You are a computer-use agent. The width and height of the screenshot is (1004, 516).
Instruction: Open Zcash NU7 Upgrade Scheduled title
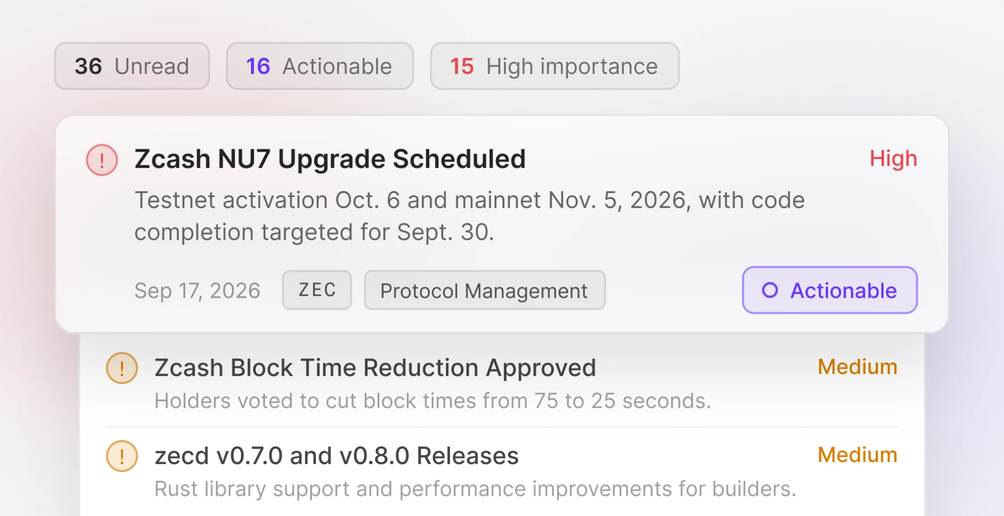coord(330,159)
